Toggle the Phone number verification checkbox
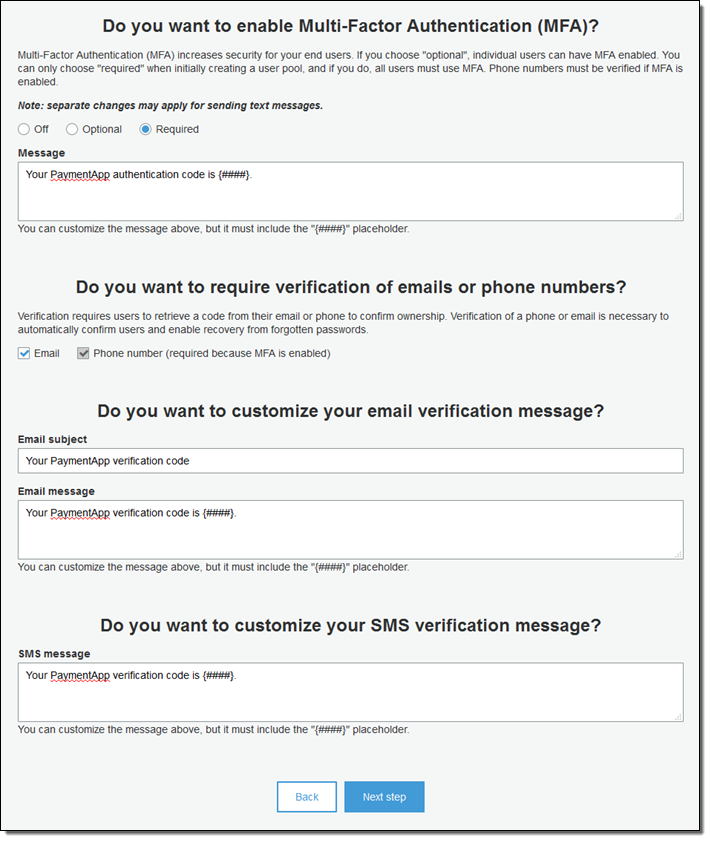Viewport: 710px width, 841px height. (x=83, y=353)
